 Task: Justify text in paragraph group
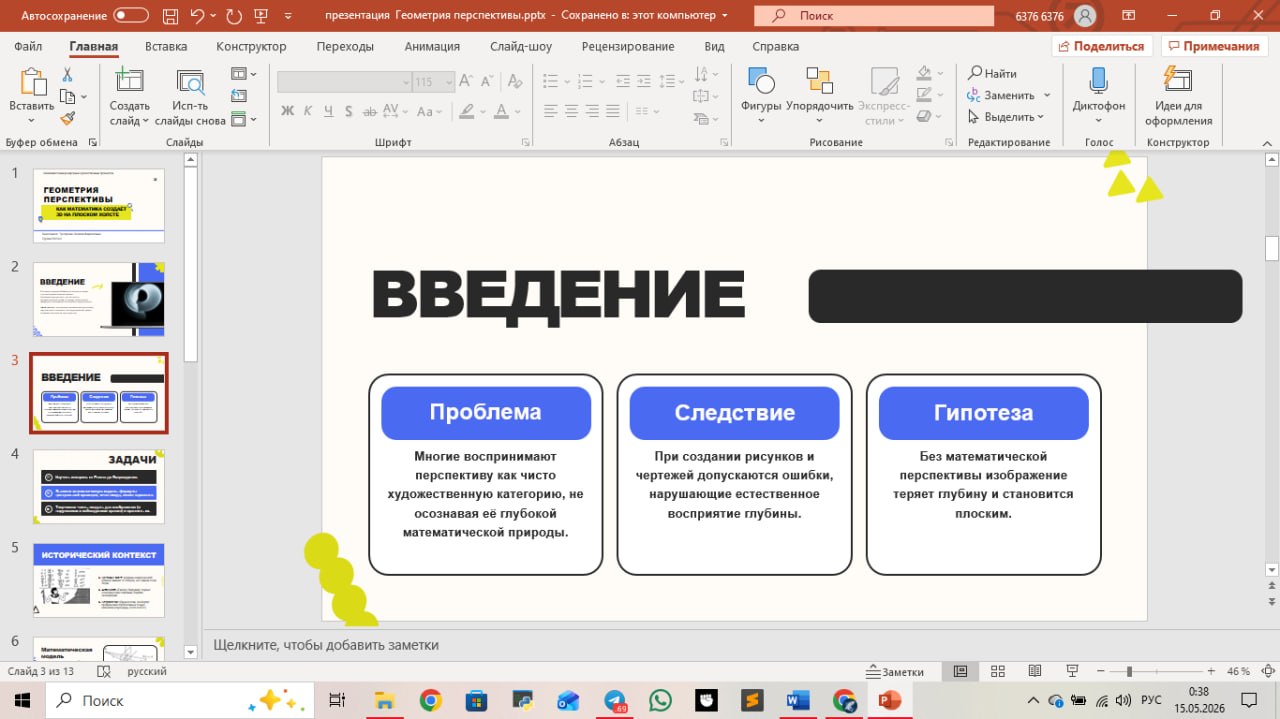click(612, 111)
